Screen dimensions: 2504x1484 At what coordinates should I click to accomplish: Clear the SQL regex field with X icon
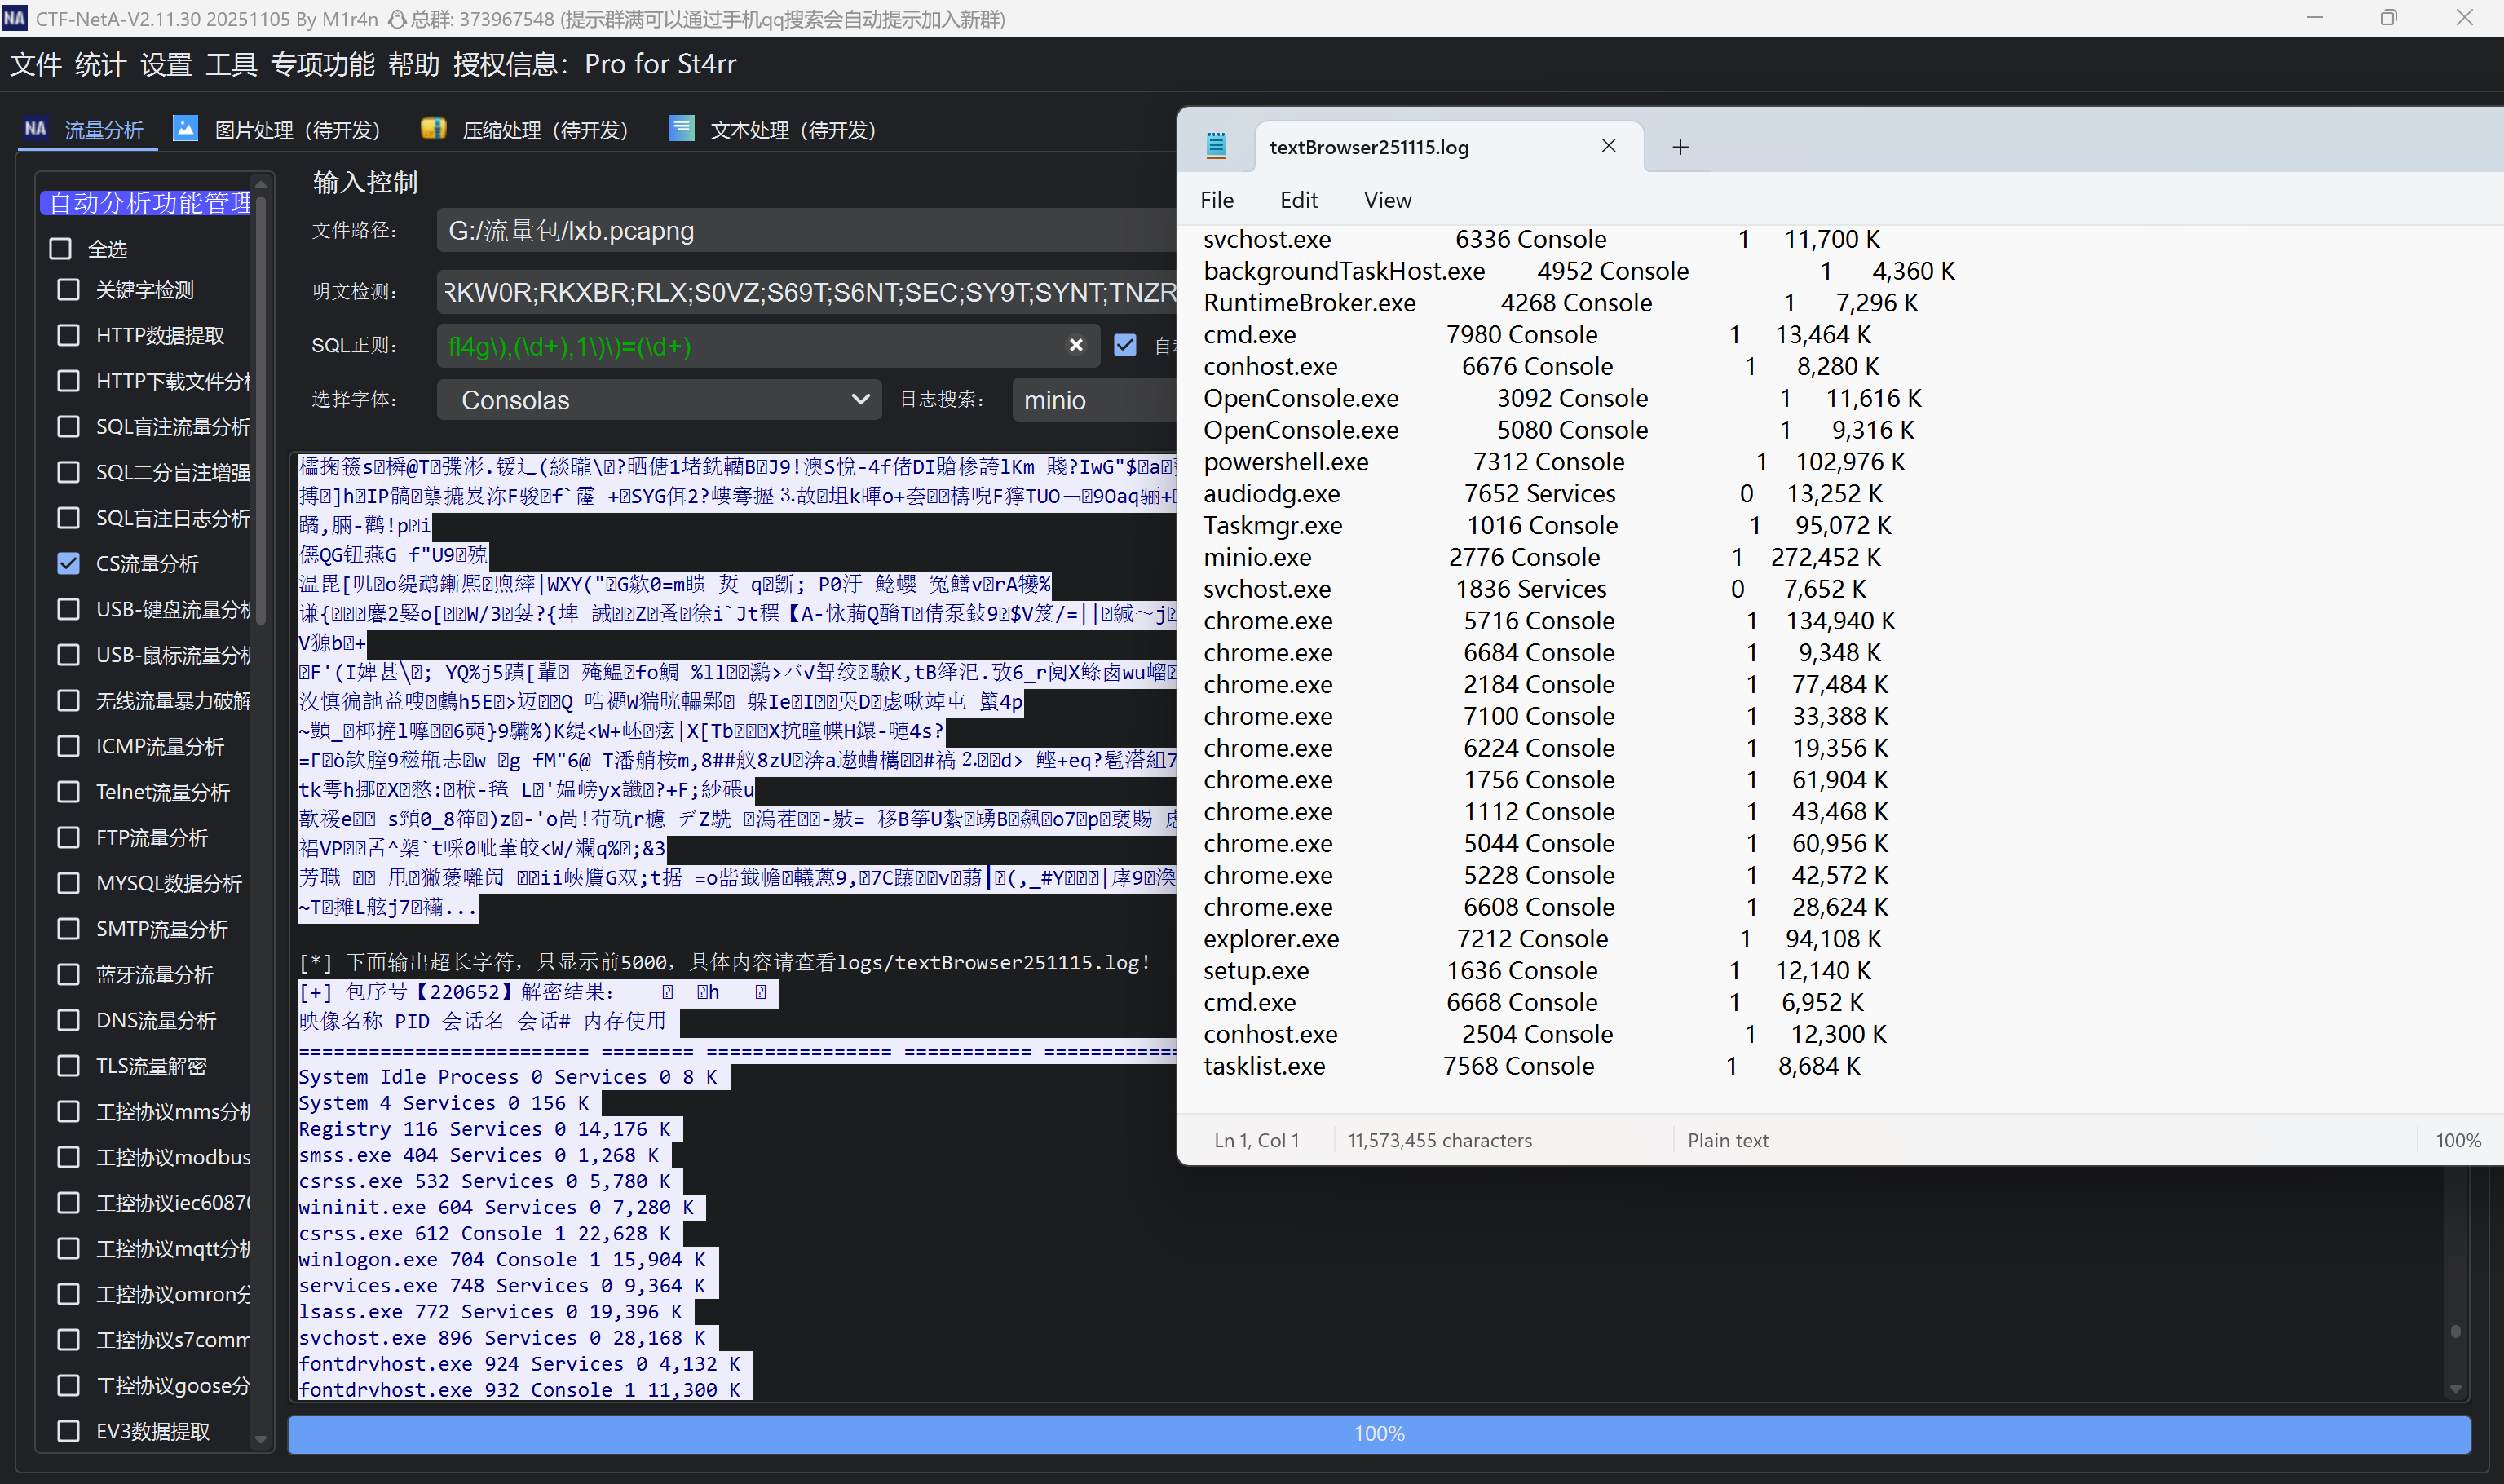1076,345
